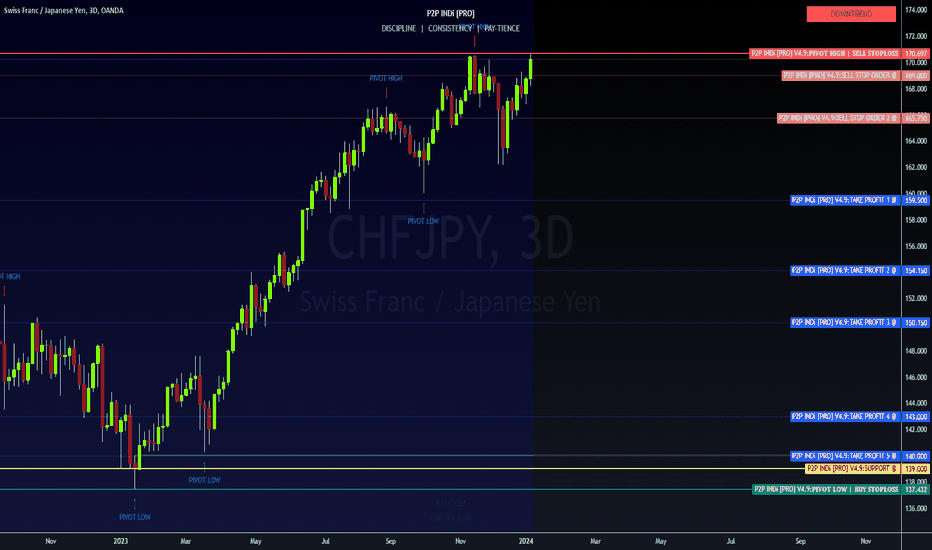The height and width of the screenshot is (550, 932).
Task: Click 158.000 on the price axis
Action: click(916, 220)
